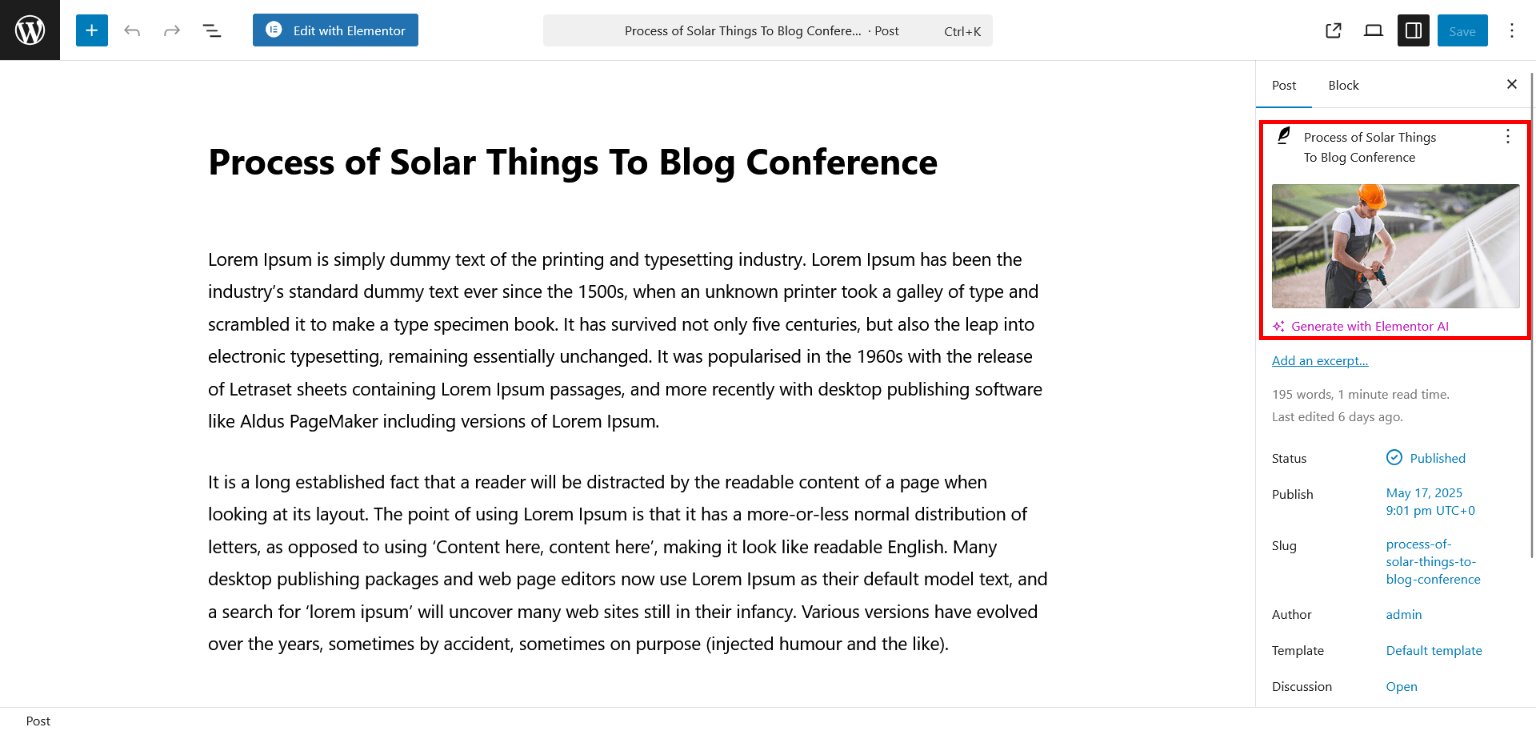Switch to the Block tab
Screen dimensions: 1536x731
1343,85
